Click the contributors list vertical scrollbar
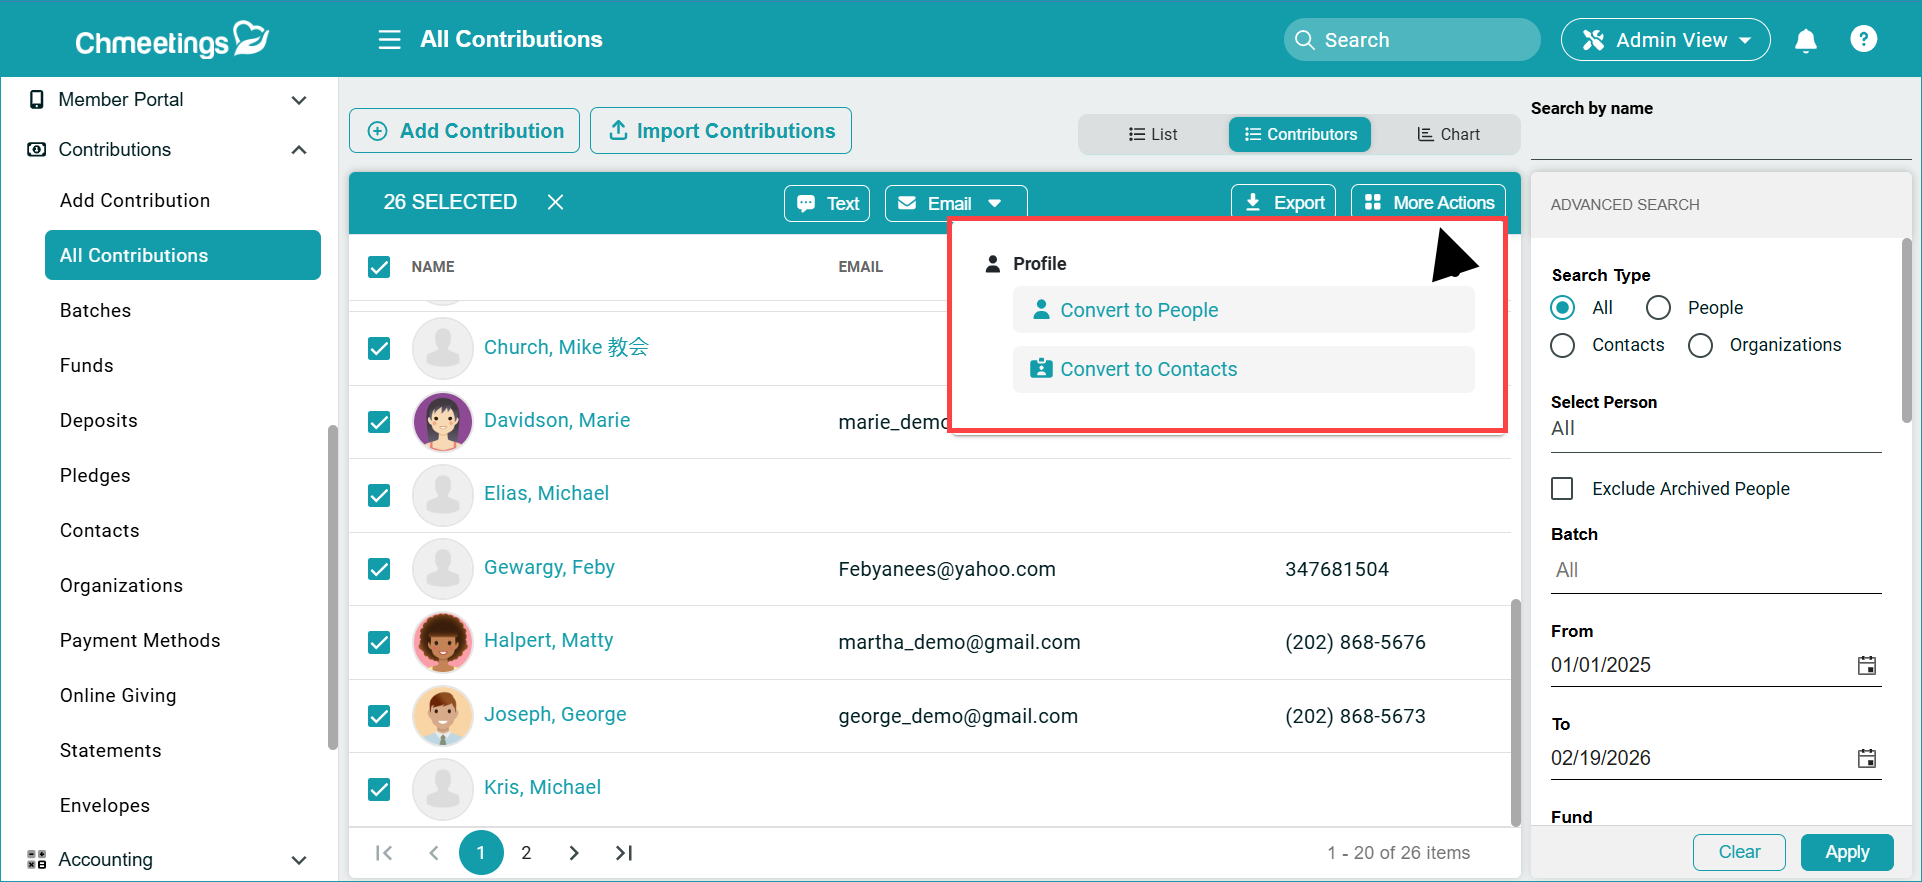Screen dimensions: 1922x882 click(1515, 710)
